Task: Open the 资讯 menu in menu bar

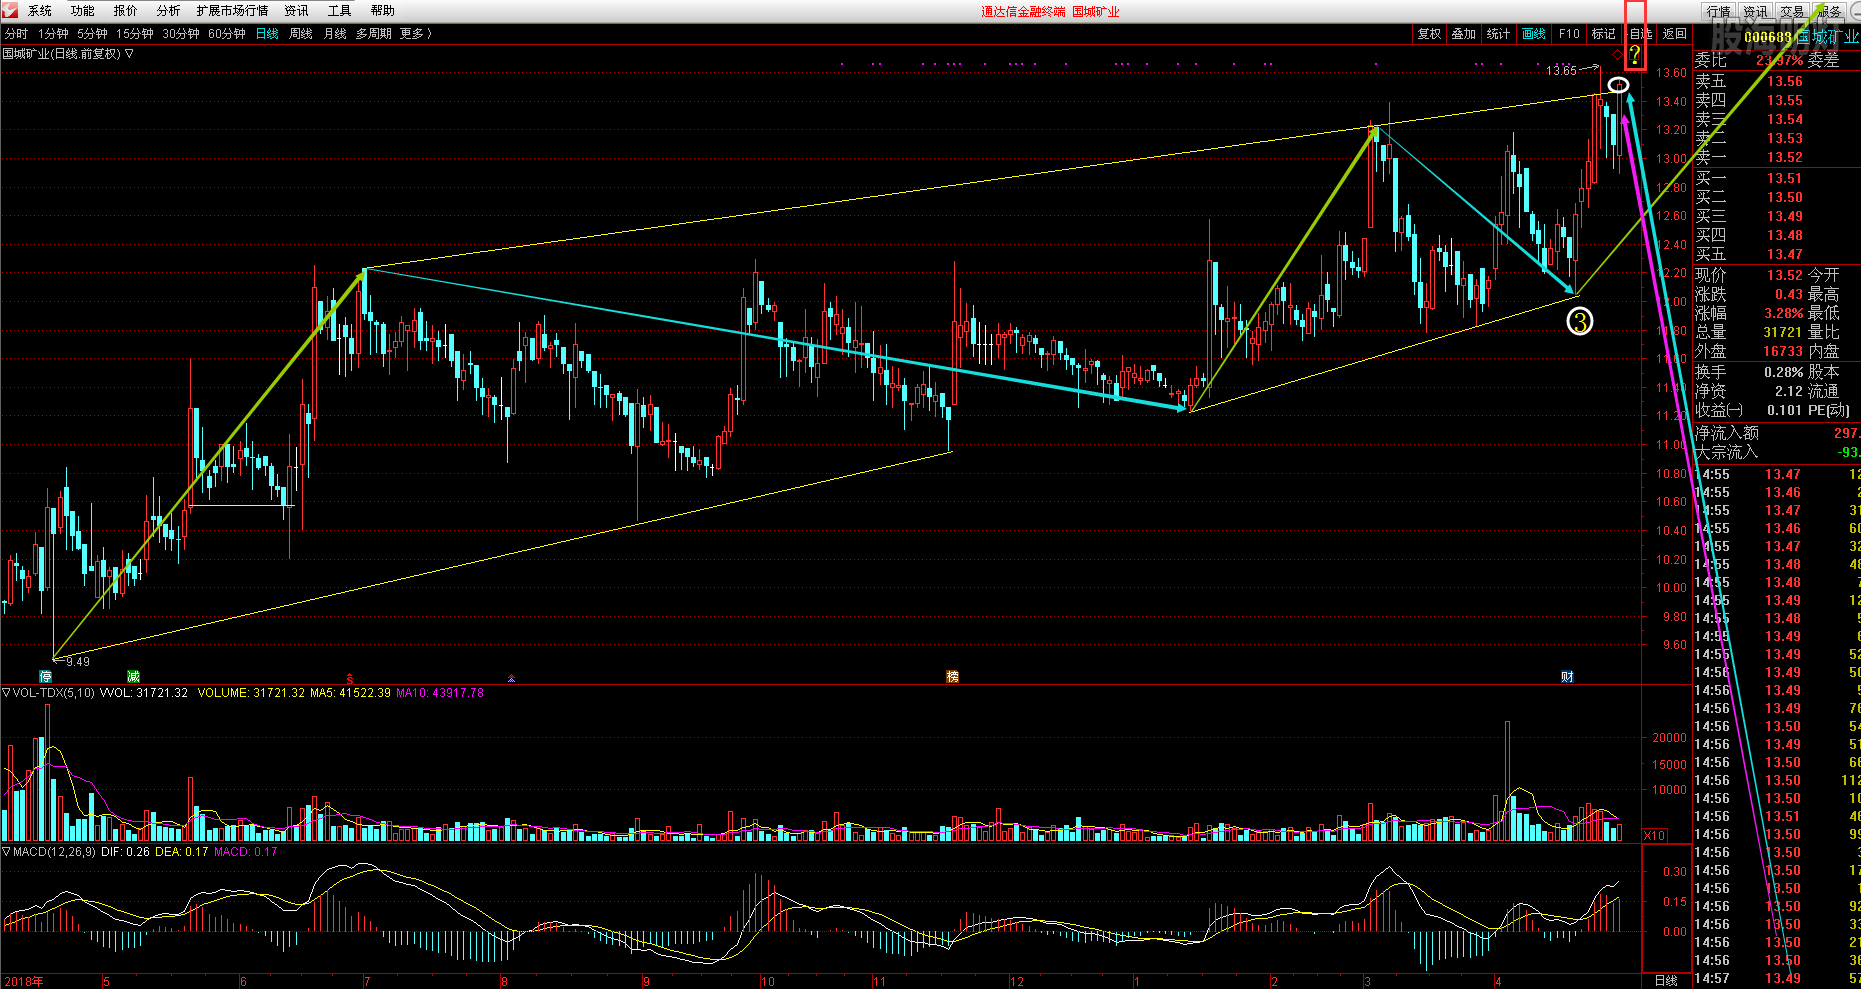Action: 297,11
